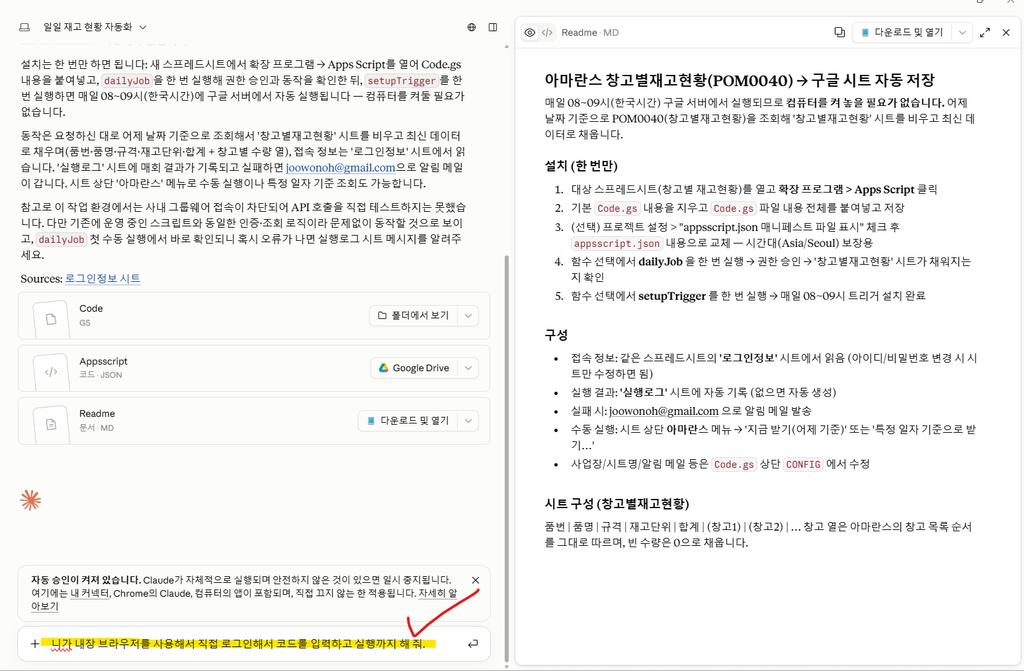
Task: Switch to the preview eye view
Action: 530,32
